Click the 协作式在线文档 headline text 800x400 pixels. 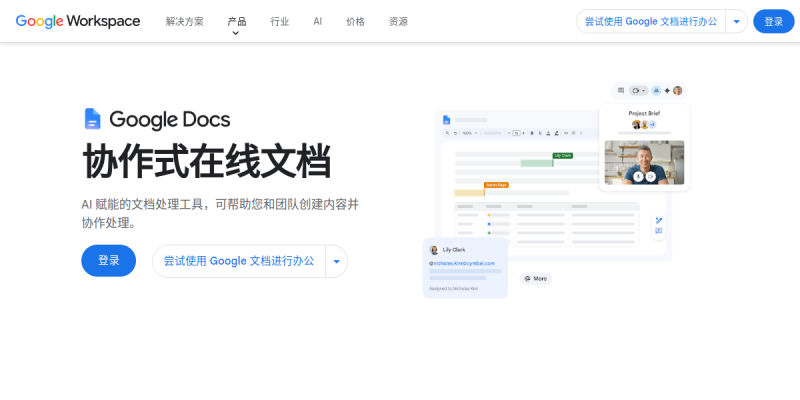pyautogui.click(x=207, y=161)
